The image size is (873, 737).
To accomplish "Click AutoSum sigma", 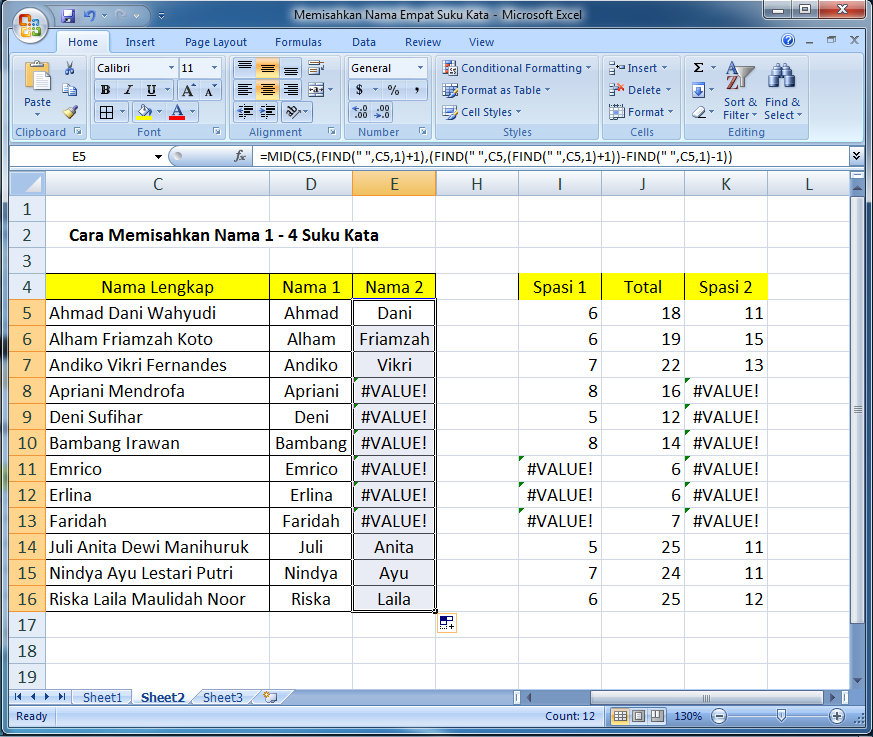I will point(698,68).
